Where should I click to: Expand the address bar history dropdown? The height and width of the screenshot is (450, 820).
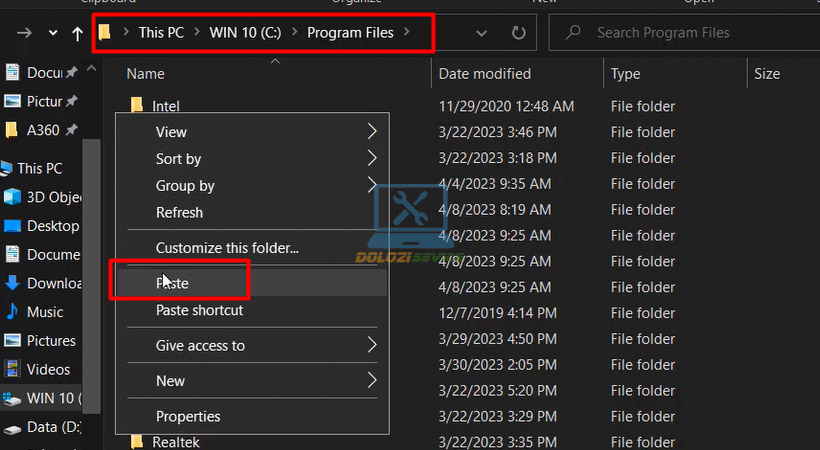coord(482,33)
